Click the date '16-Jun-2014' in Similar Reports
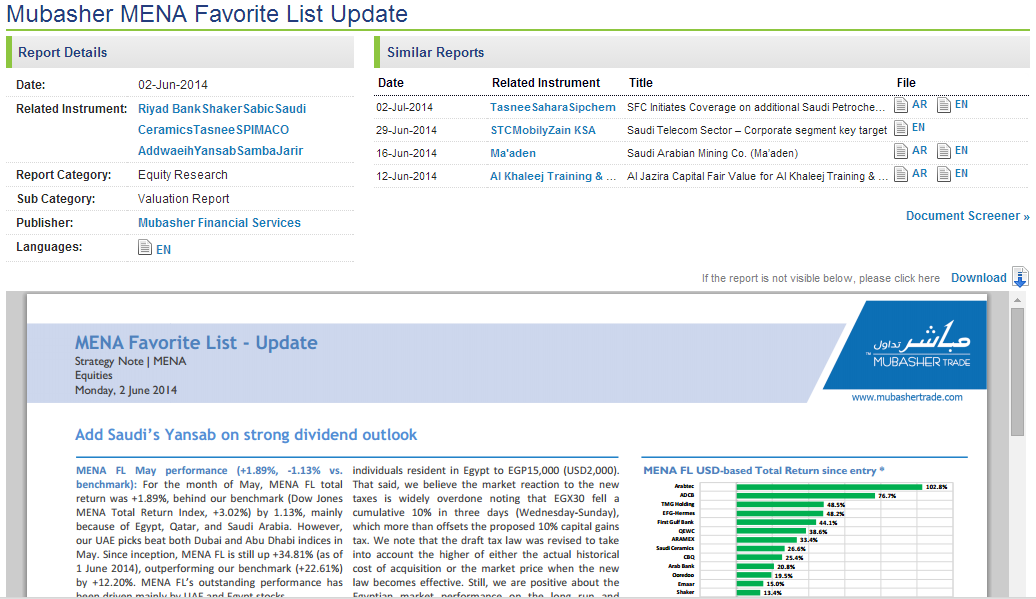Image resolution: width=1036 pixels, height=599 pixels. 406,153
